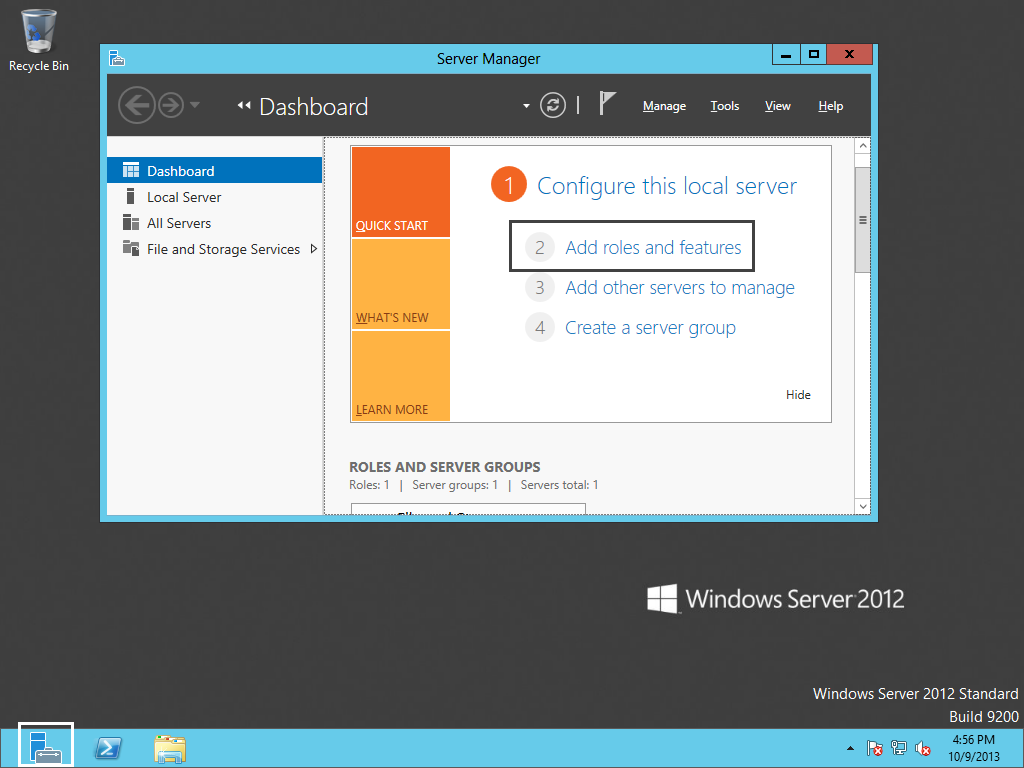Open Recycle Bin on the desktop
This screenshot has height=768, width=1024.
(39, 40)
